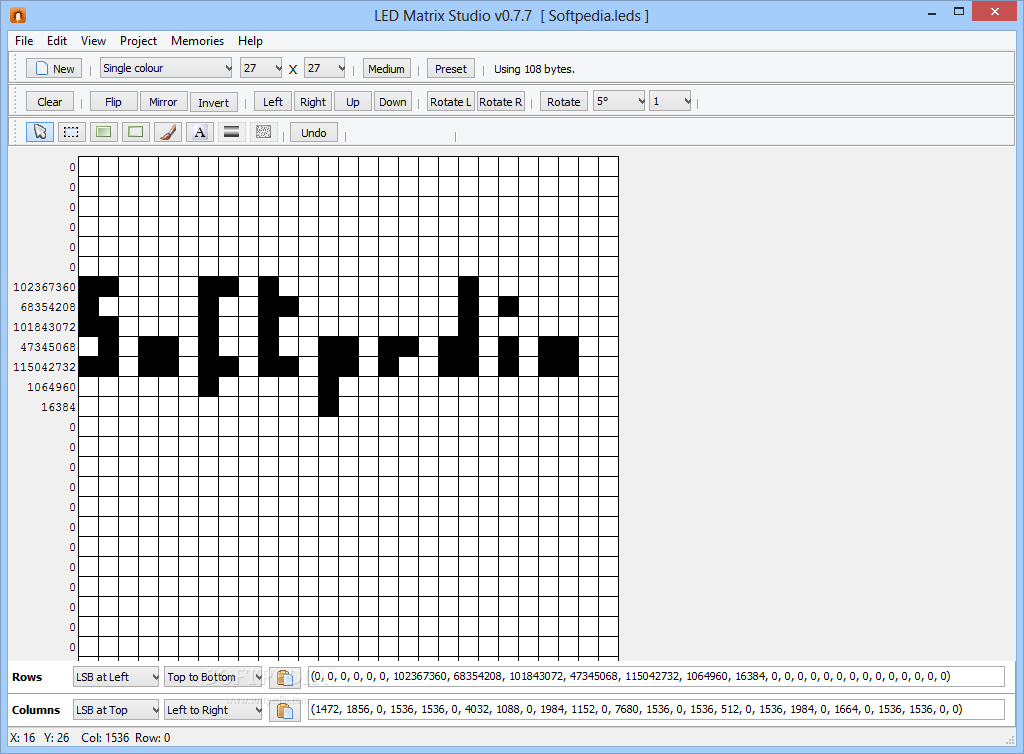Click the Rows data output field
The image size is (1024, 754).
[656, 677]
